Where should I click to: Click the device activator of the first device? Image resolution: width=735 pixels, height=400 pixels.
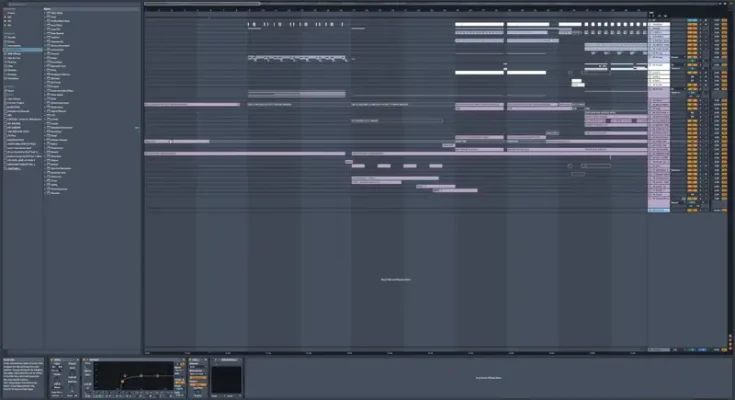(x=50, y=359)
